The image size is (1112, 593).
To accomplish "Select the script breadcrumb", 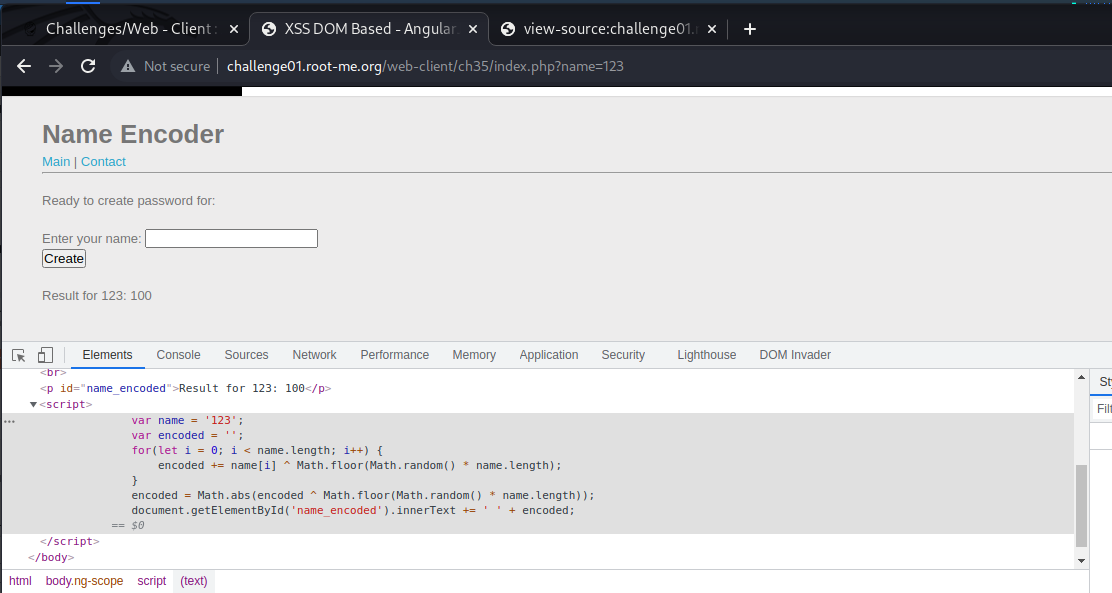I will pos(152,581).
